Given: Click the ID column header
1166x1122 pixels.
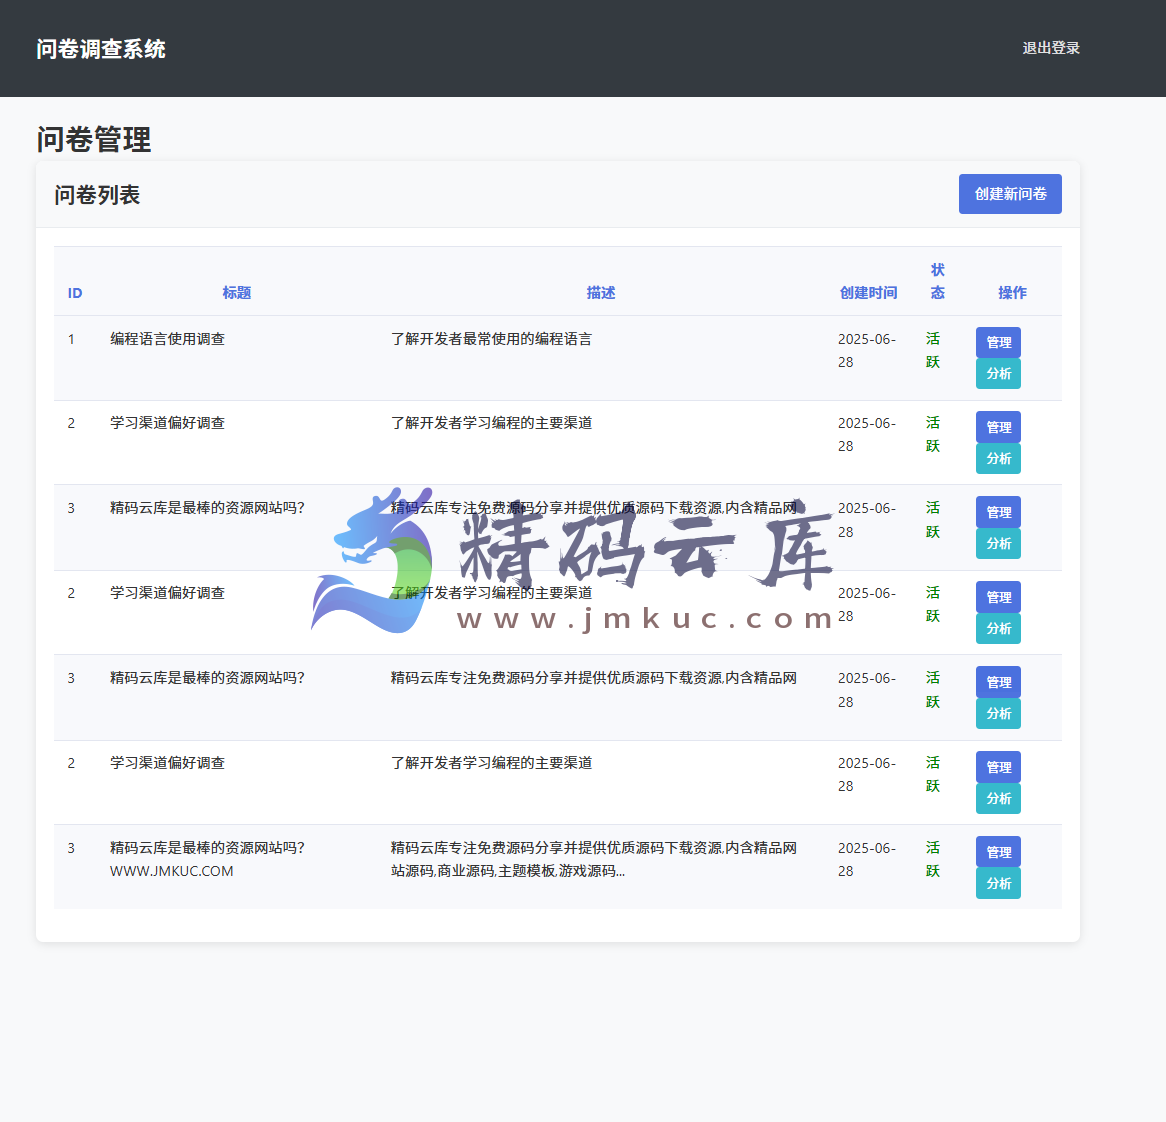Looking at the screenshot, I should (75, 293).
